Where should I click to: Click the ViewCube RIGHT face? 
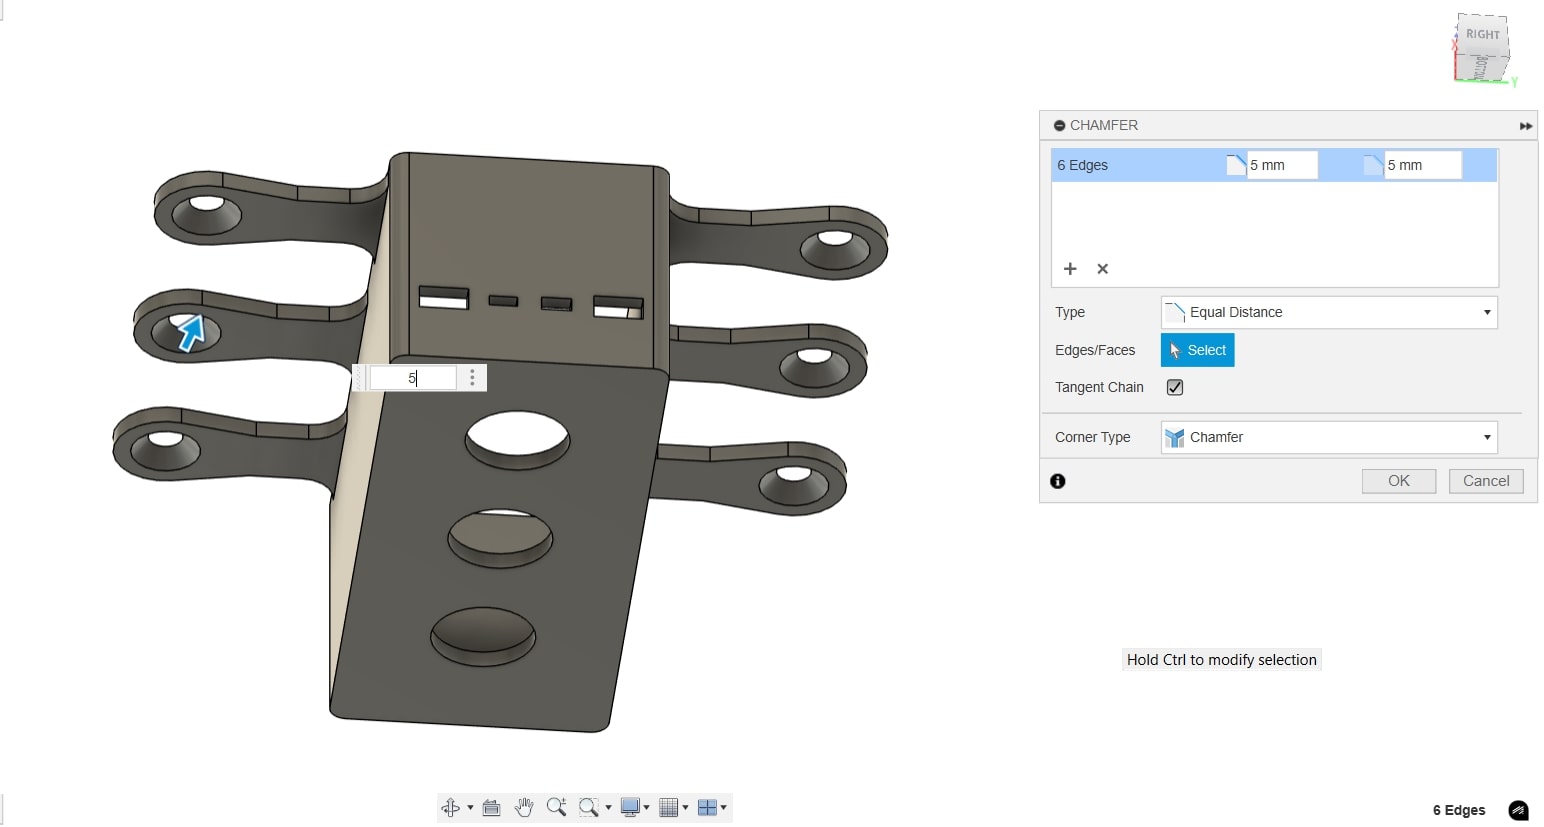[1482, 35]
